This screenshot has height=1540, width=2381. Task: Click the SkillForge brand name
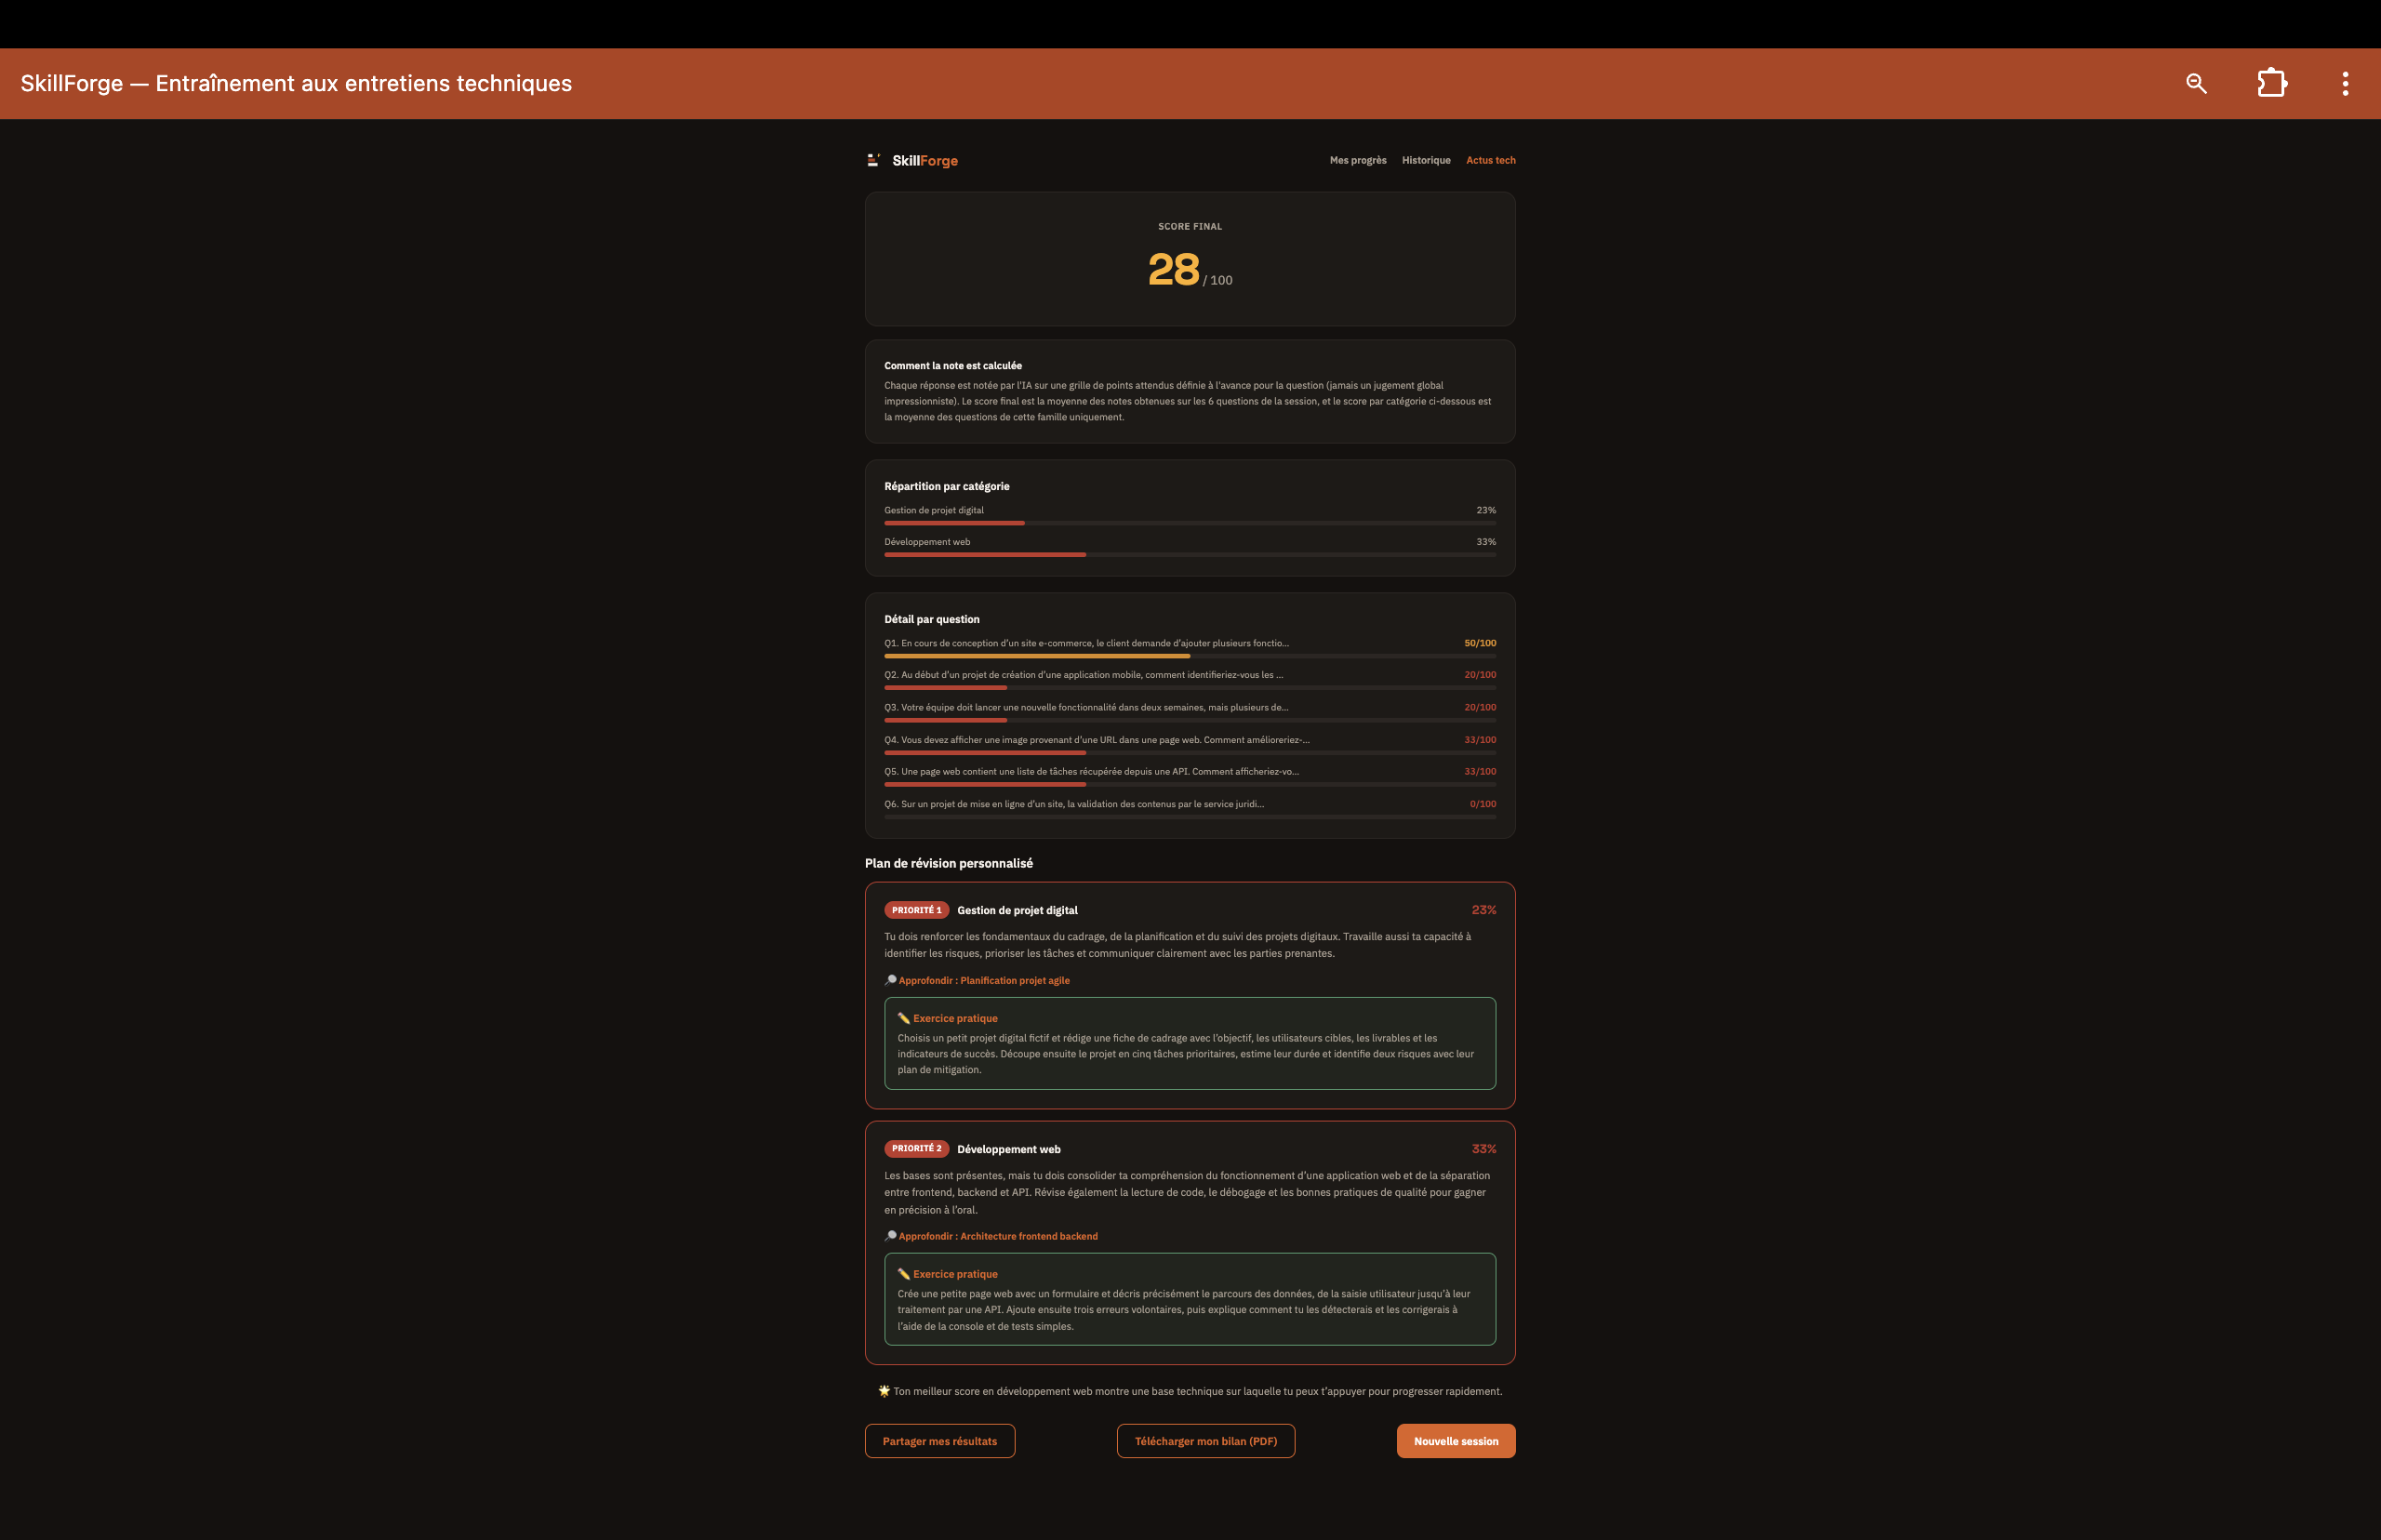pos(925,160)
